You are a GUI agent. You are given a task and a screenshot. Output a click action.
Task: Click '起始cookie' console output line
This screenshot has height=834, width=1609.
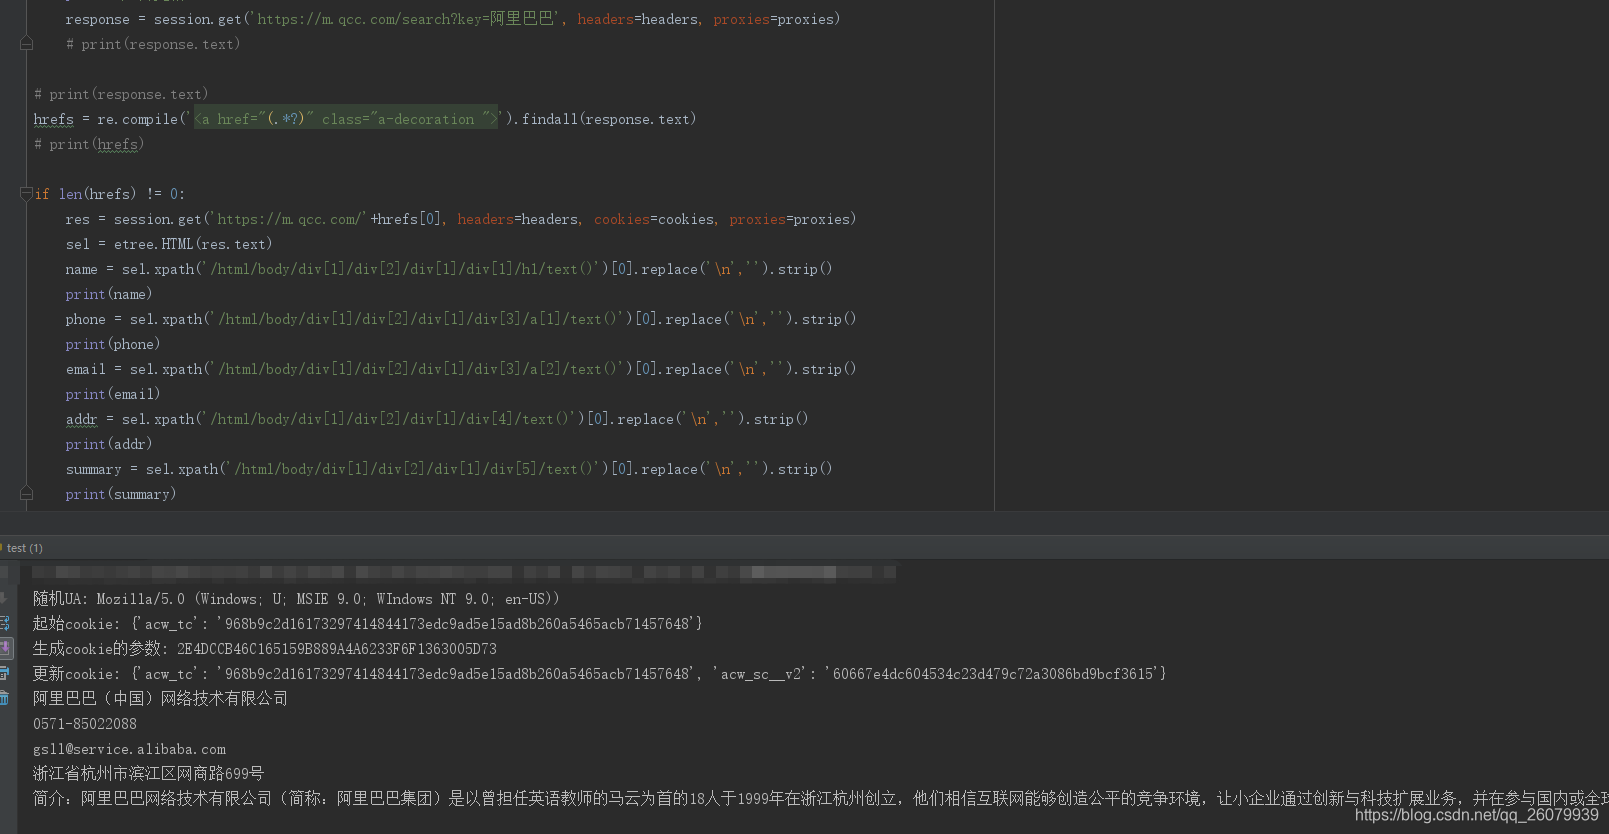pyautogui.click(x=368, y=624)
